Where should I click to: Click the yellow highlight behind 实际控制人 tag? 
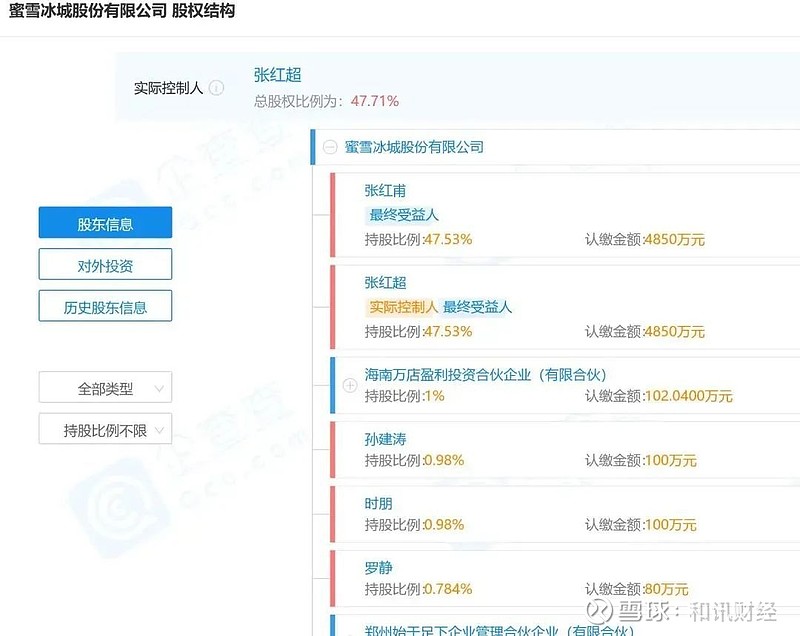pyautogui.click(x=407, y=308)
